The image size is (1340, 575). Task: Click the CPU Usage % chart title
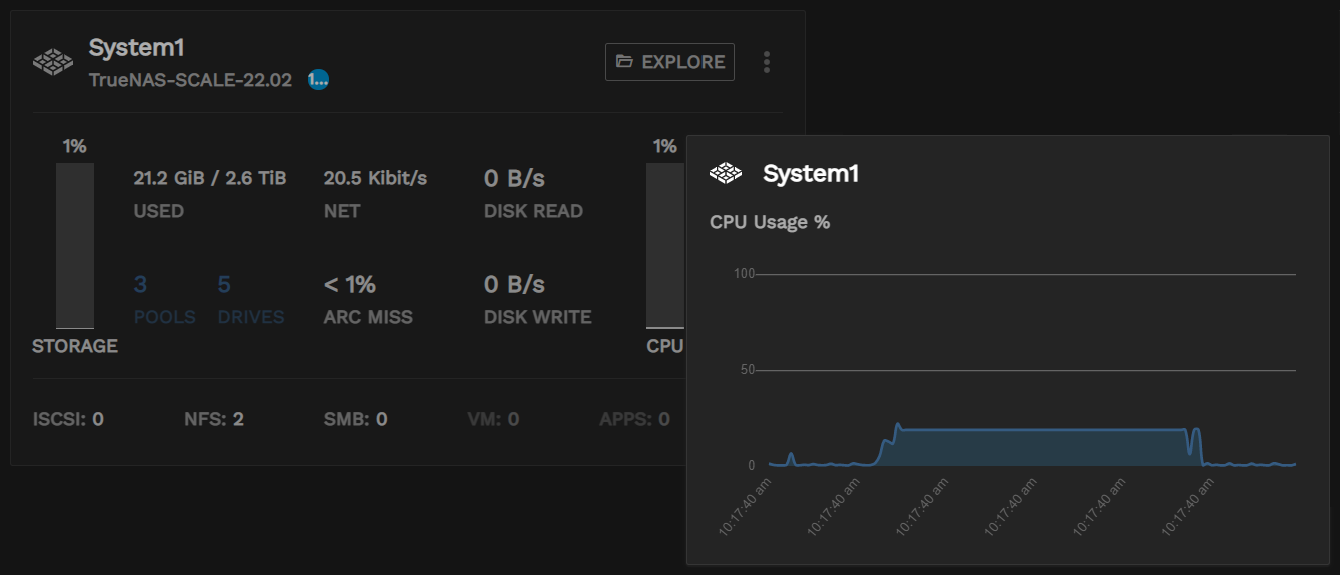(770, 222)
